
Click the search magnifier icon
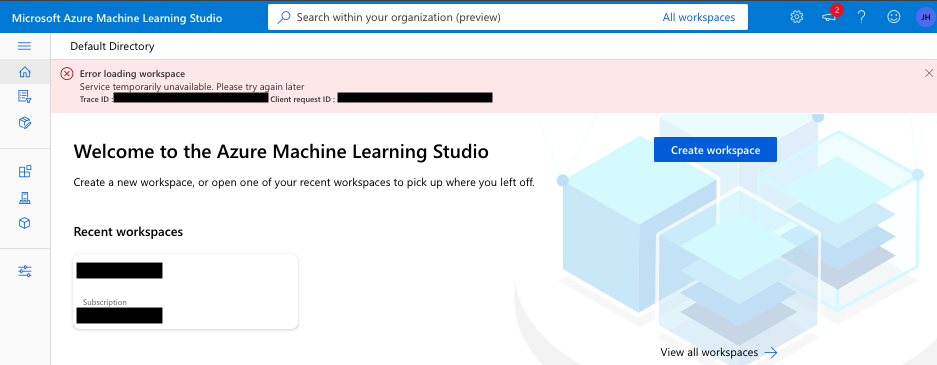(284, 17)
